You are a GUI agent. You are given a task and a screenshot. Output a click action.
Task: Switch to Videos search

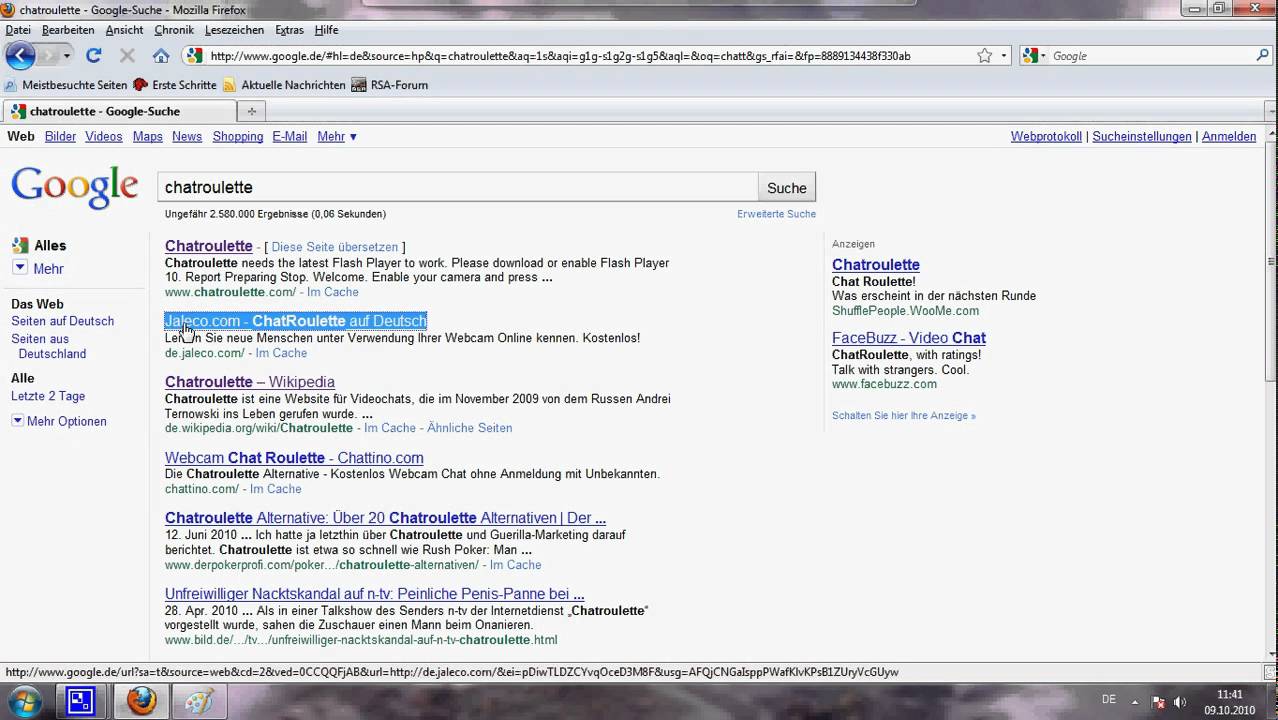pyautogui.click(x=104, y=136)
